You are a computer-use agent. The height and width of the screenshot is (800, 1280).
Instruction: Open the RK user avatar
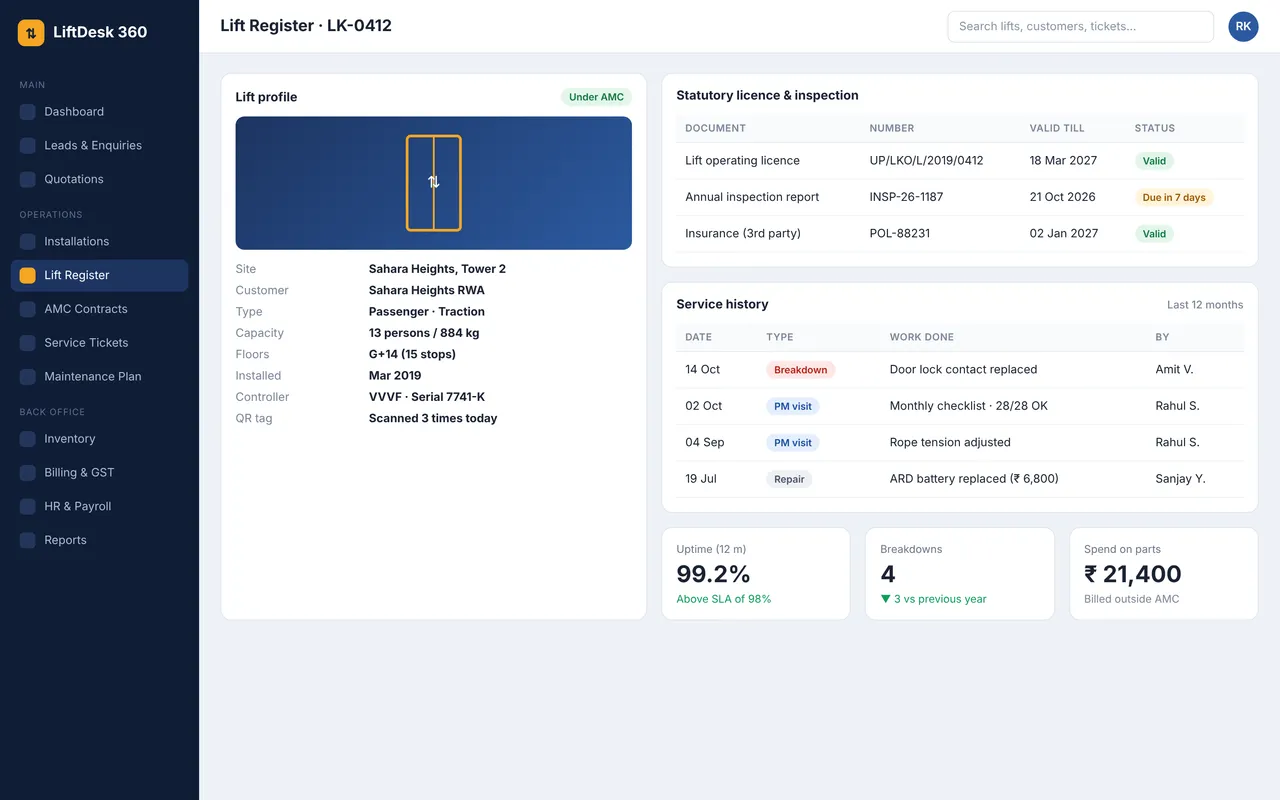pyautogui.click(x=1243, y=27)
